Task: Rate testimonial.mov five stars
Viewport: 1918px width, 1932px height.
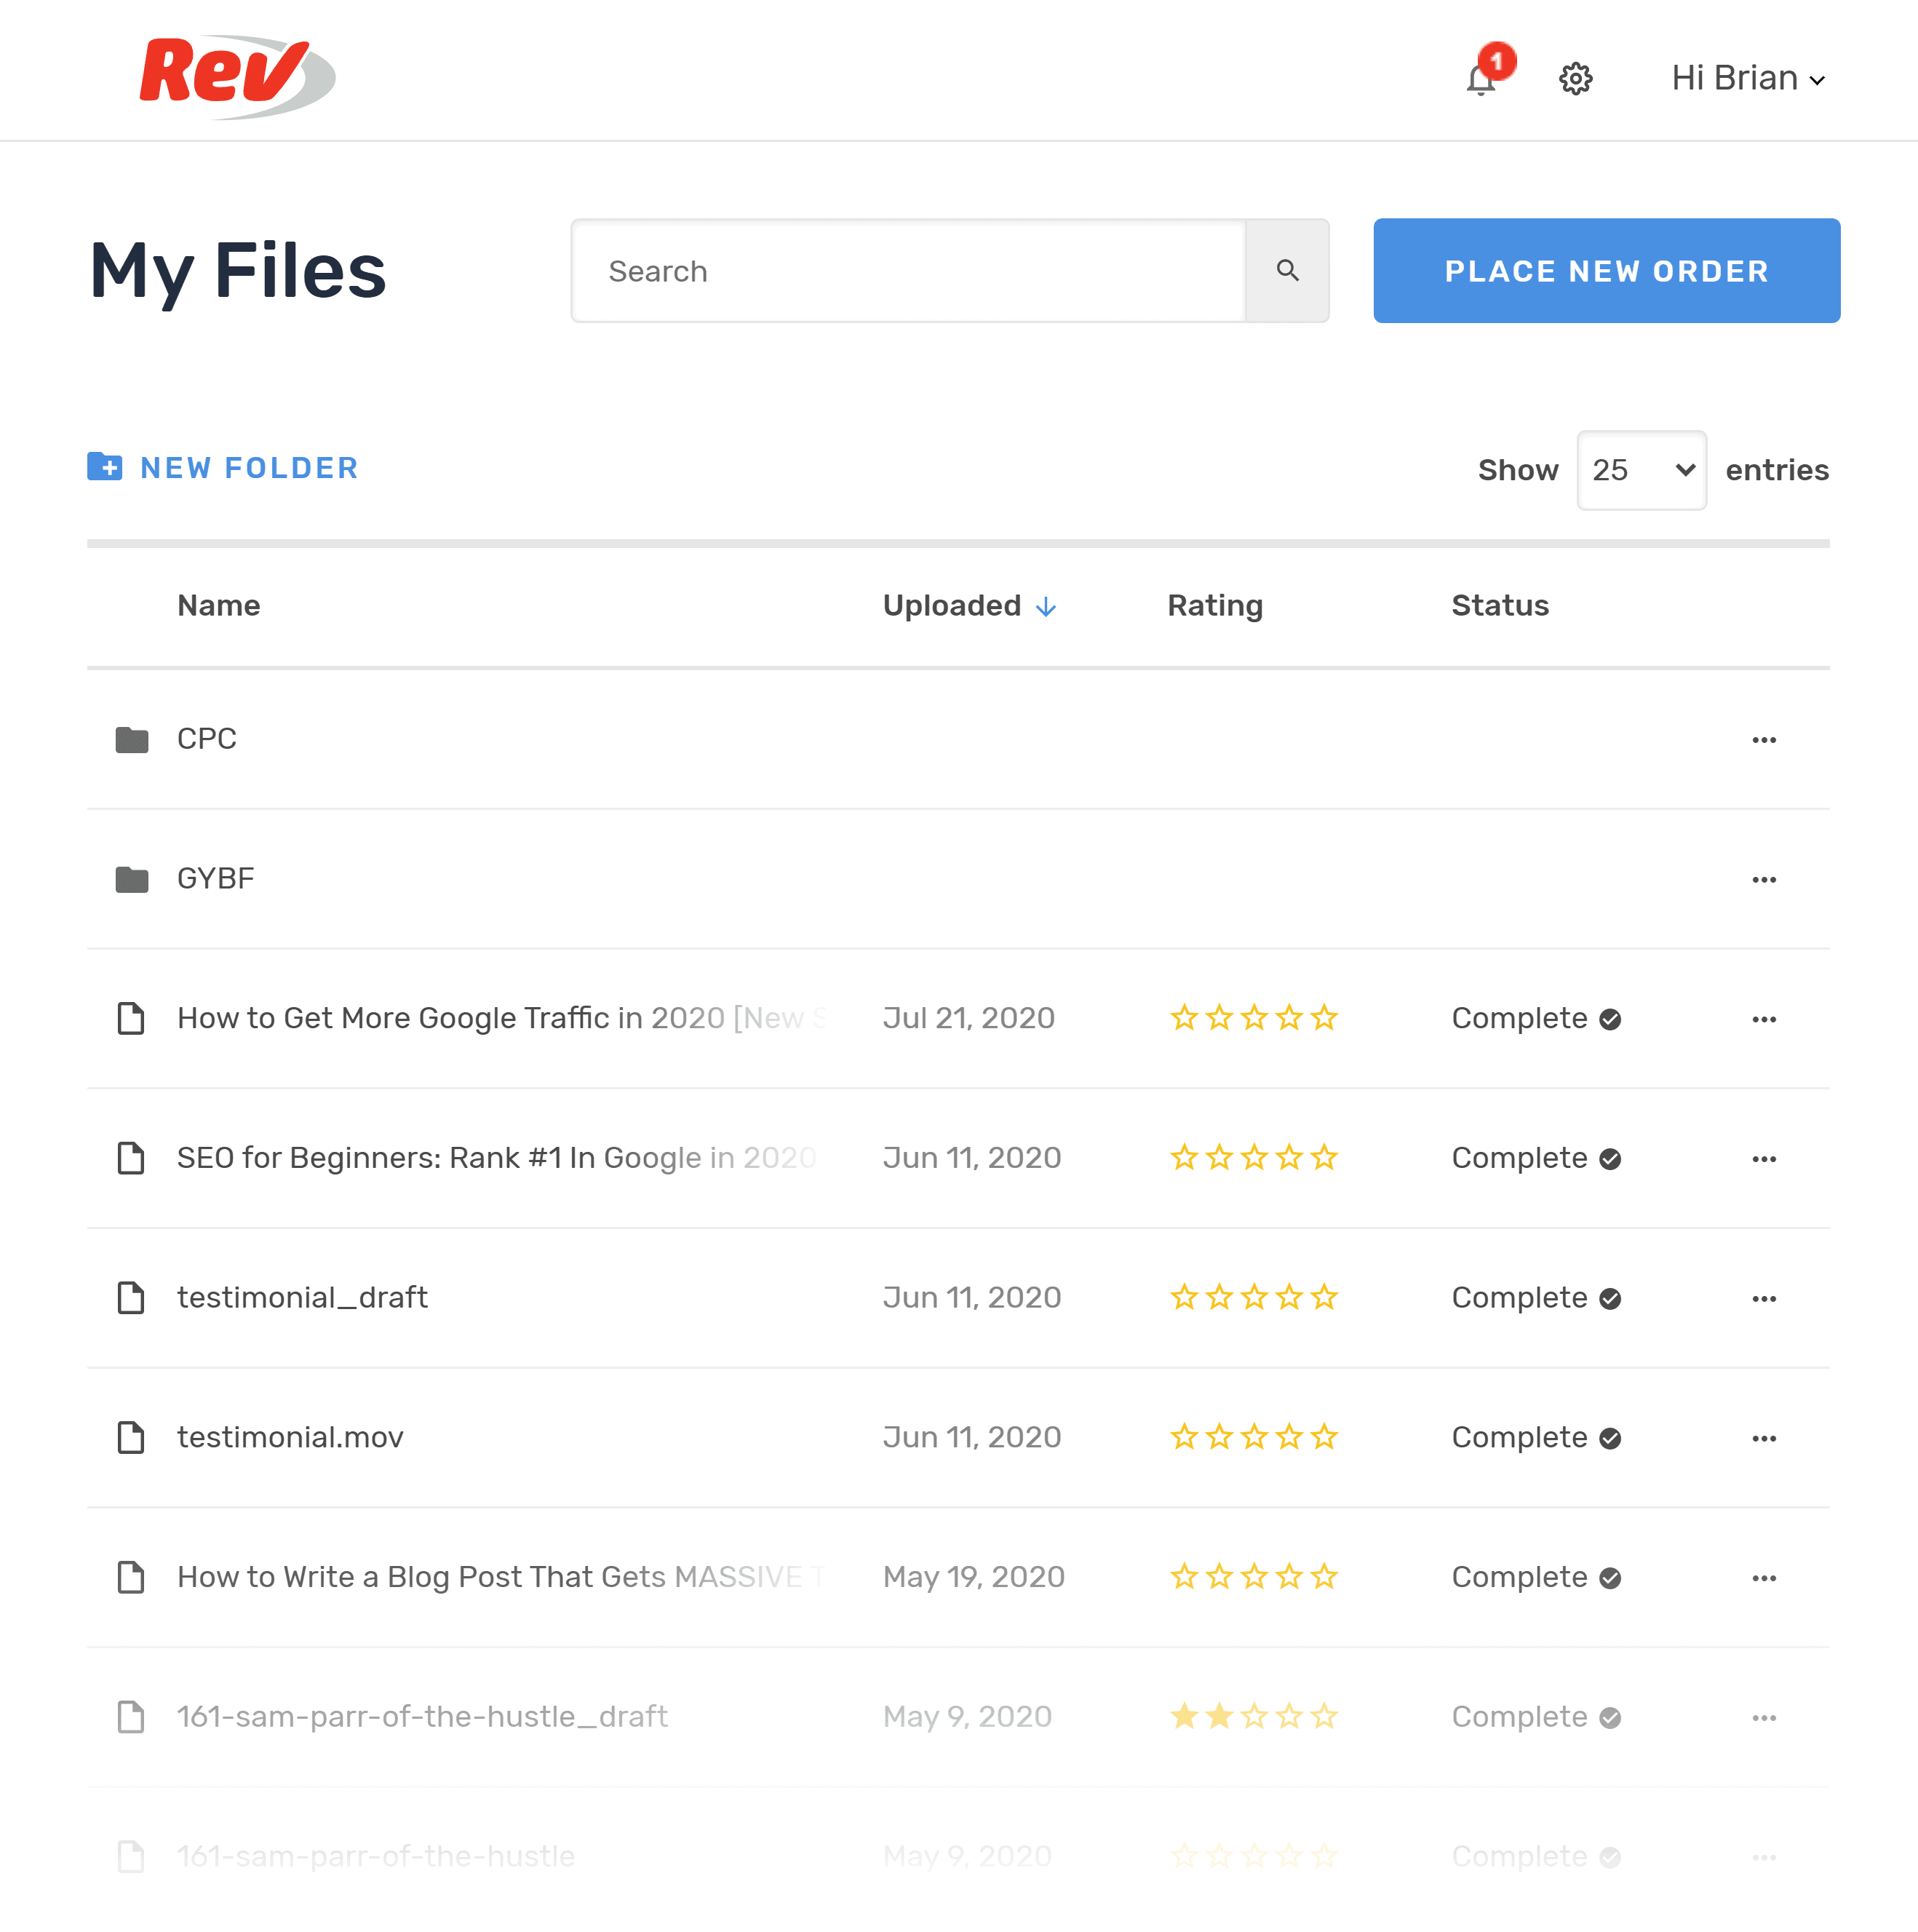Action: point(1324,1438)
